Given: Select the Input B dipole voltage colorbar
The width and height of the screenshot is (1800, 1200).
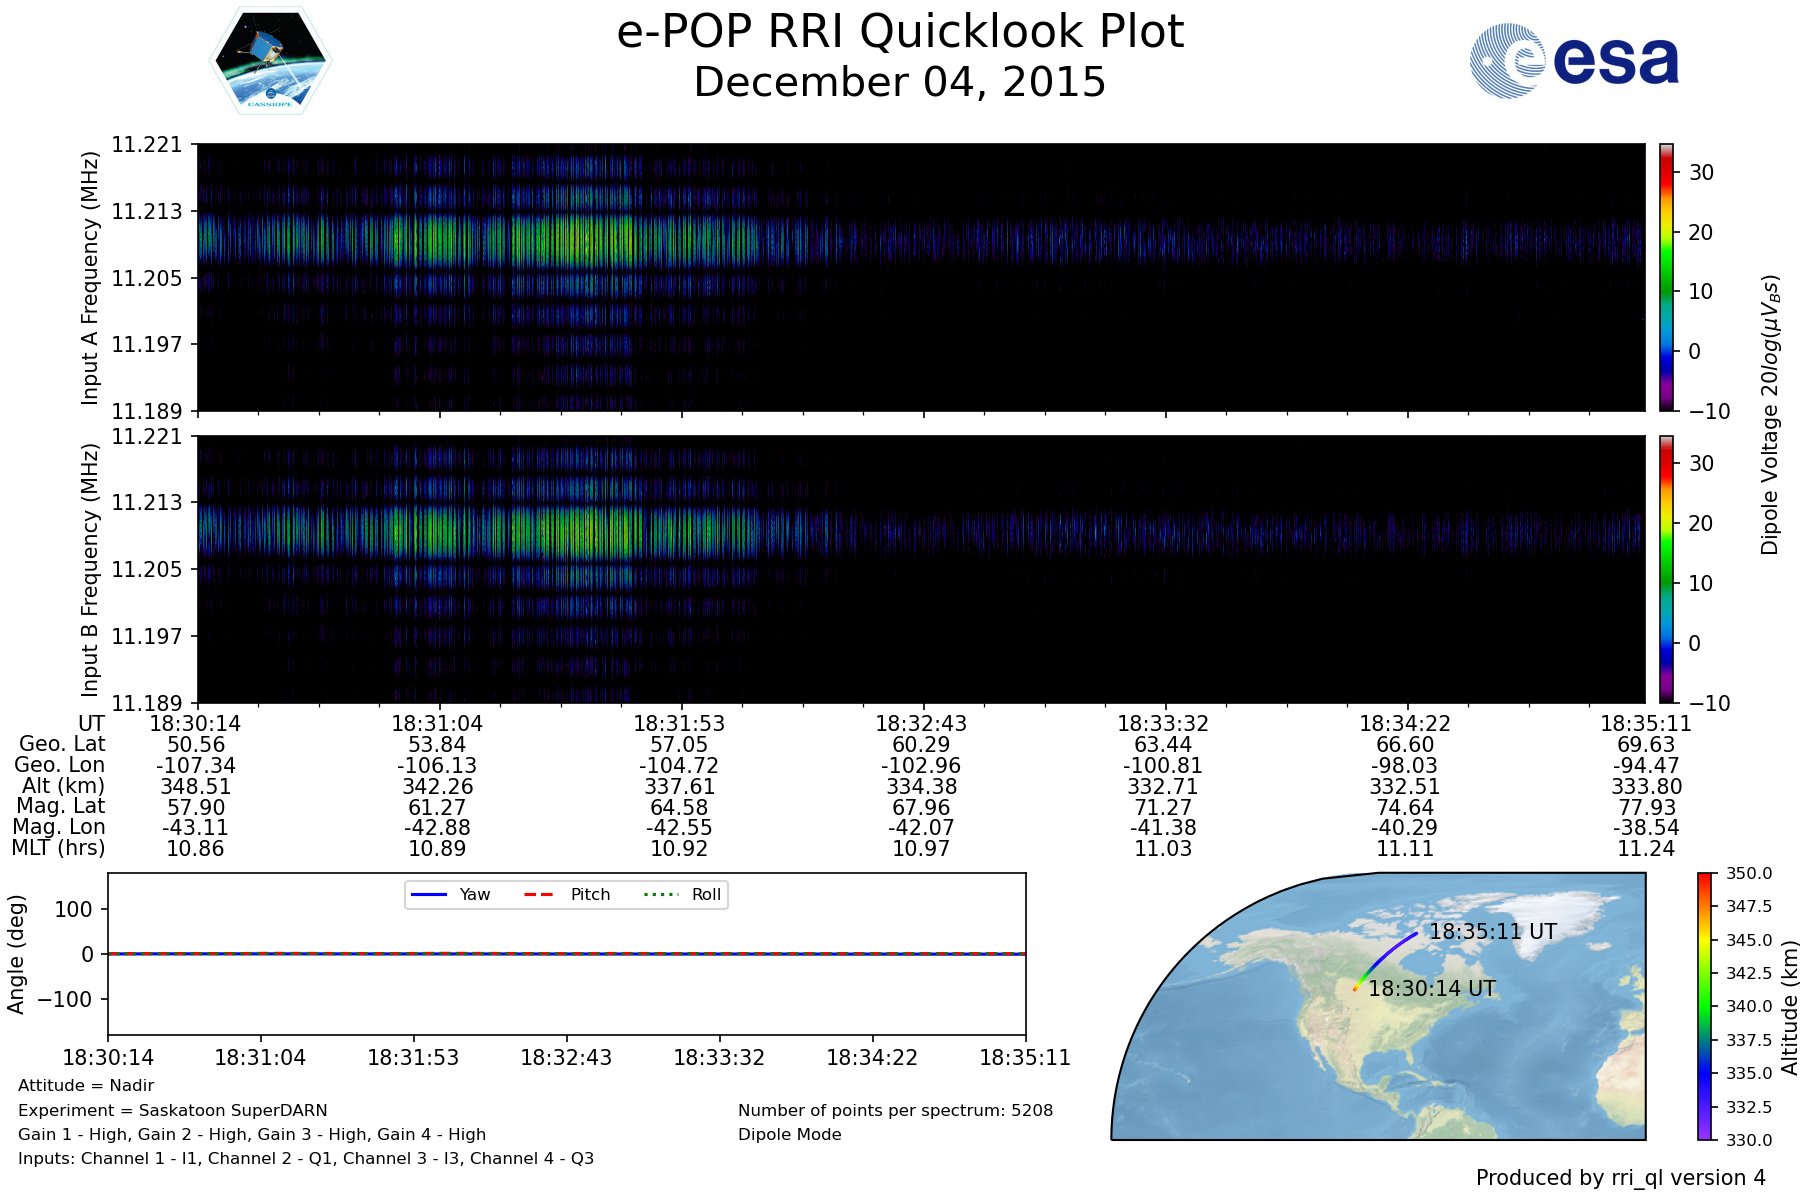Looking at the screenshot, I should (x=1666, y=569).
